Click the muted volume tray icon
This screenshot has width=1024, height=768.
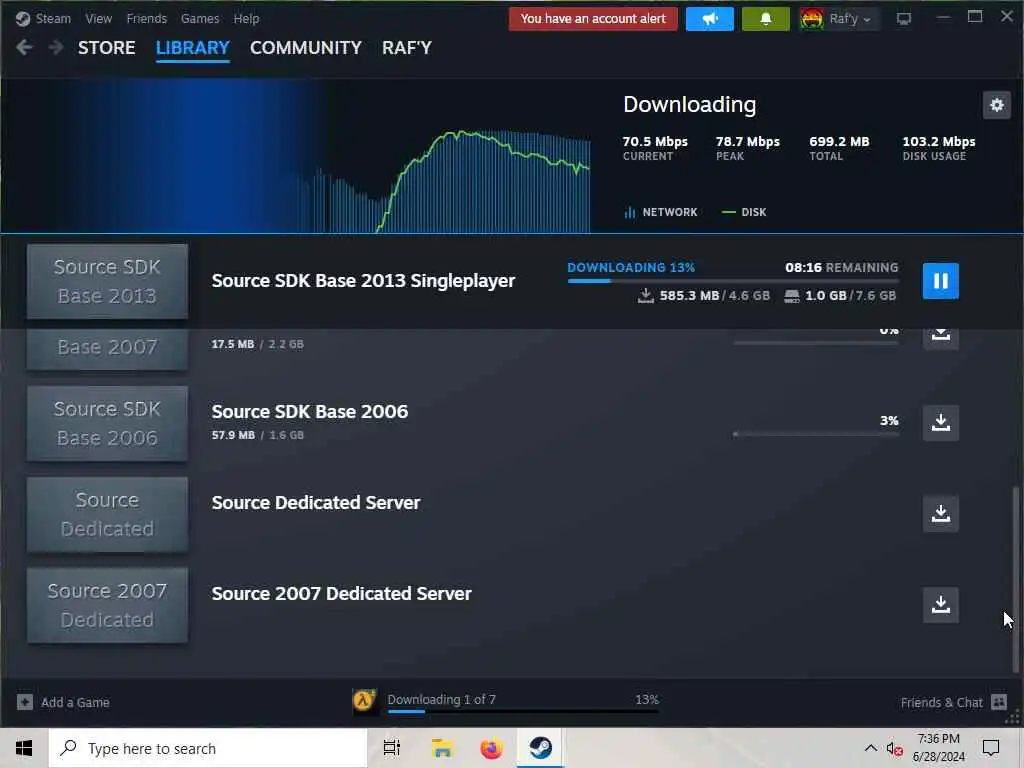coord(893,748)
